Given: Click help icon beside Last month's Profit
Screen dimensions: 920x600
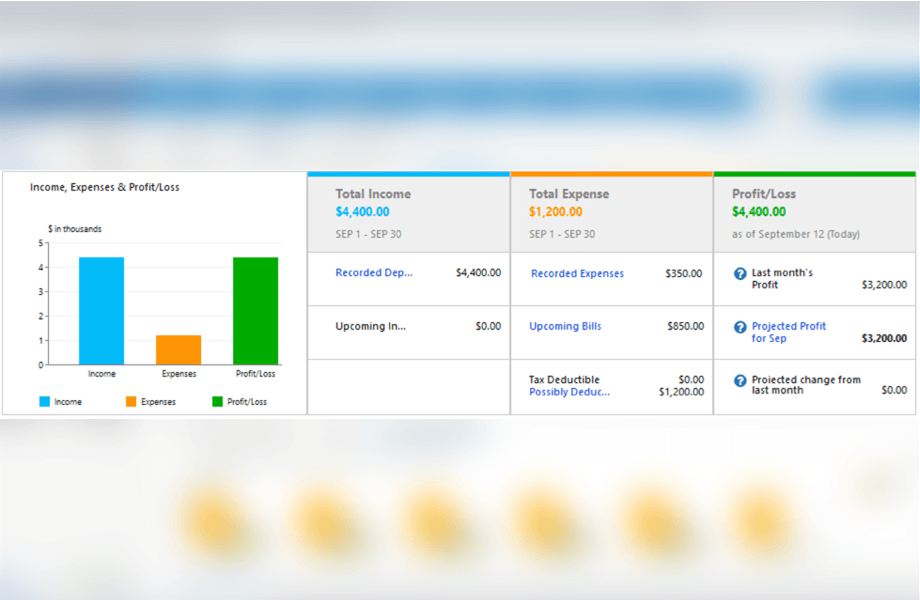Looking at the screenshot, I should (740, 274).
